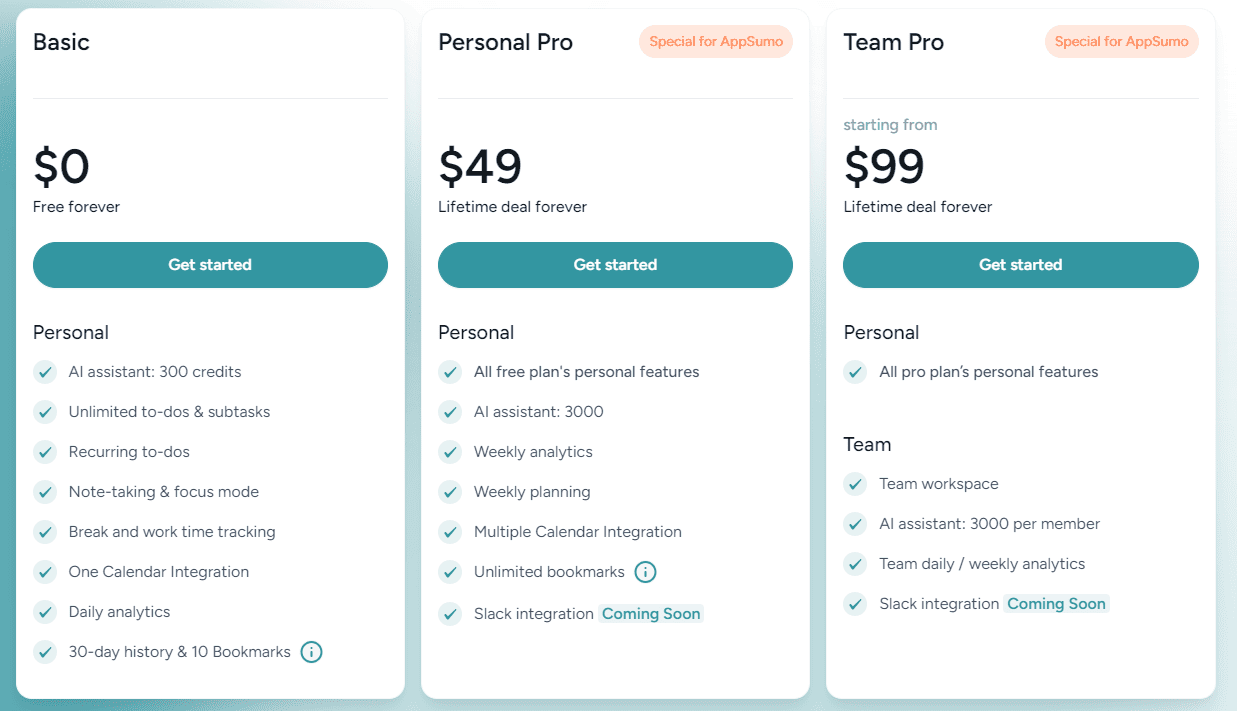1237x711 pixels.
Task: Click the checkmark beside Daily analytics
Action: [x=45, y=611]
